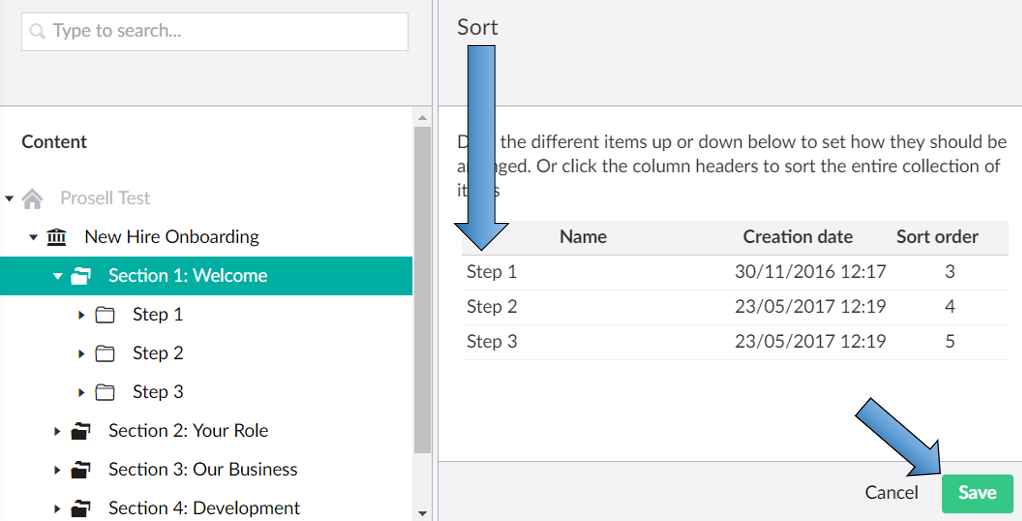
Task: Click in the 'Type to search...' field
Action: pos(215,31)
